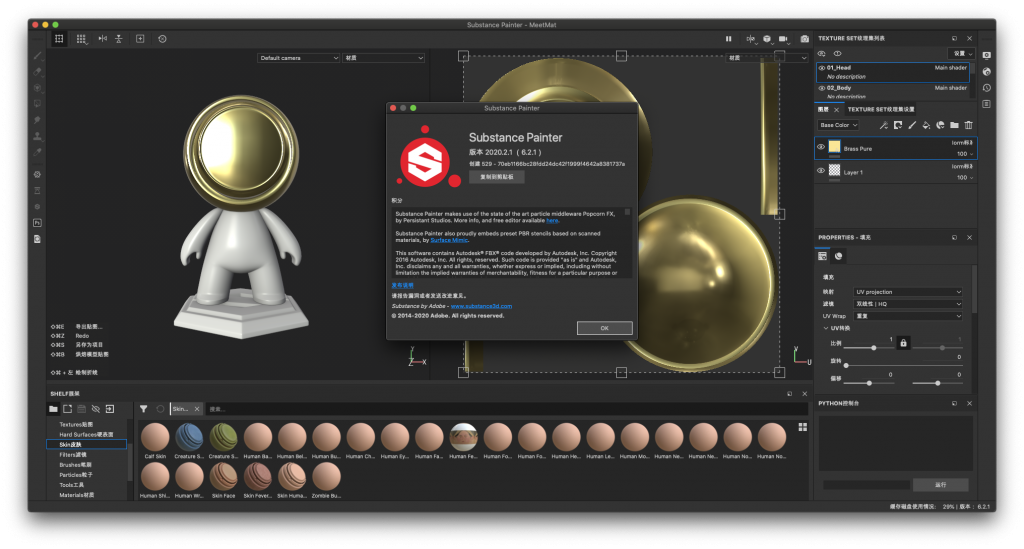Image resolution: width=1024 pixels, height=549 pixels.
Task: Click the shelf folder icon
Action: point(53,409)
